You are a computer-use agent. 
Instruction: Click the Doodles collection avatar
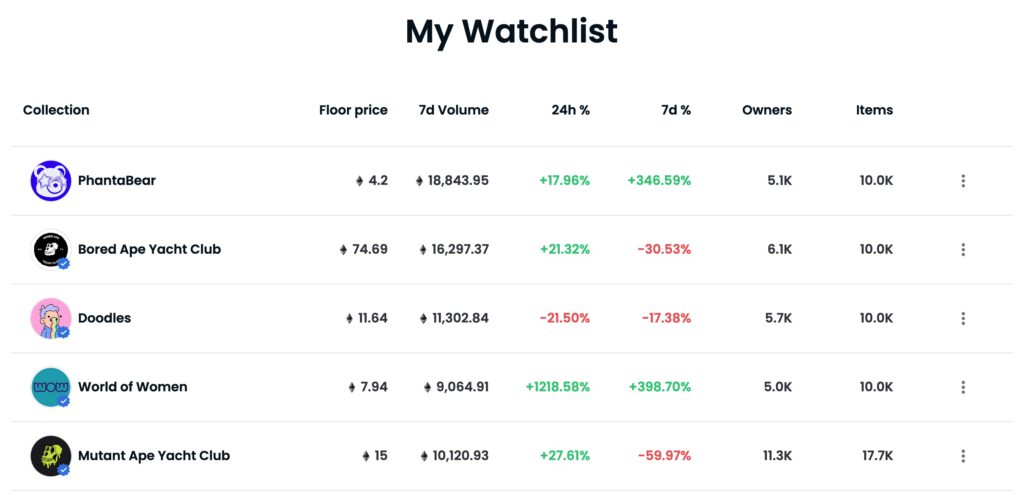click(50, 318)
